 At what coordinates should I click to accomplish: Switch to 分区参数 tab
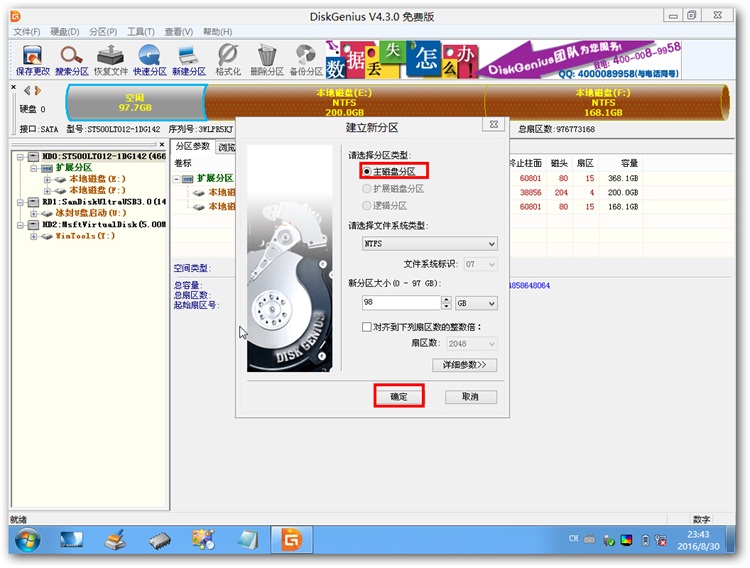(193, 146)
